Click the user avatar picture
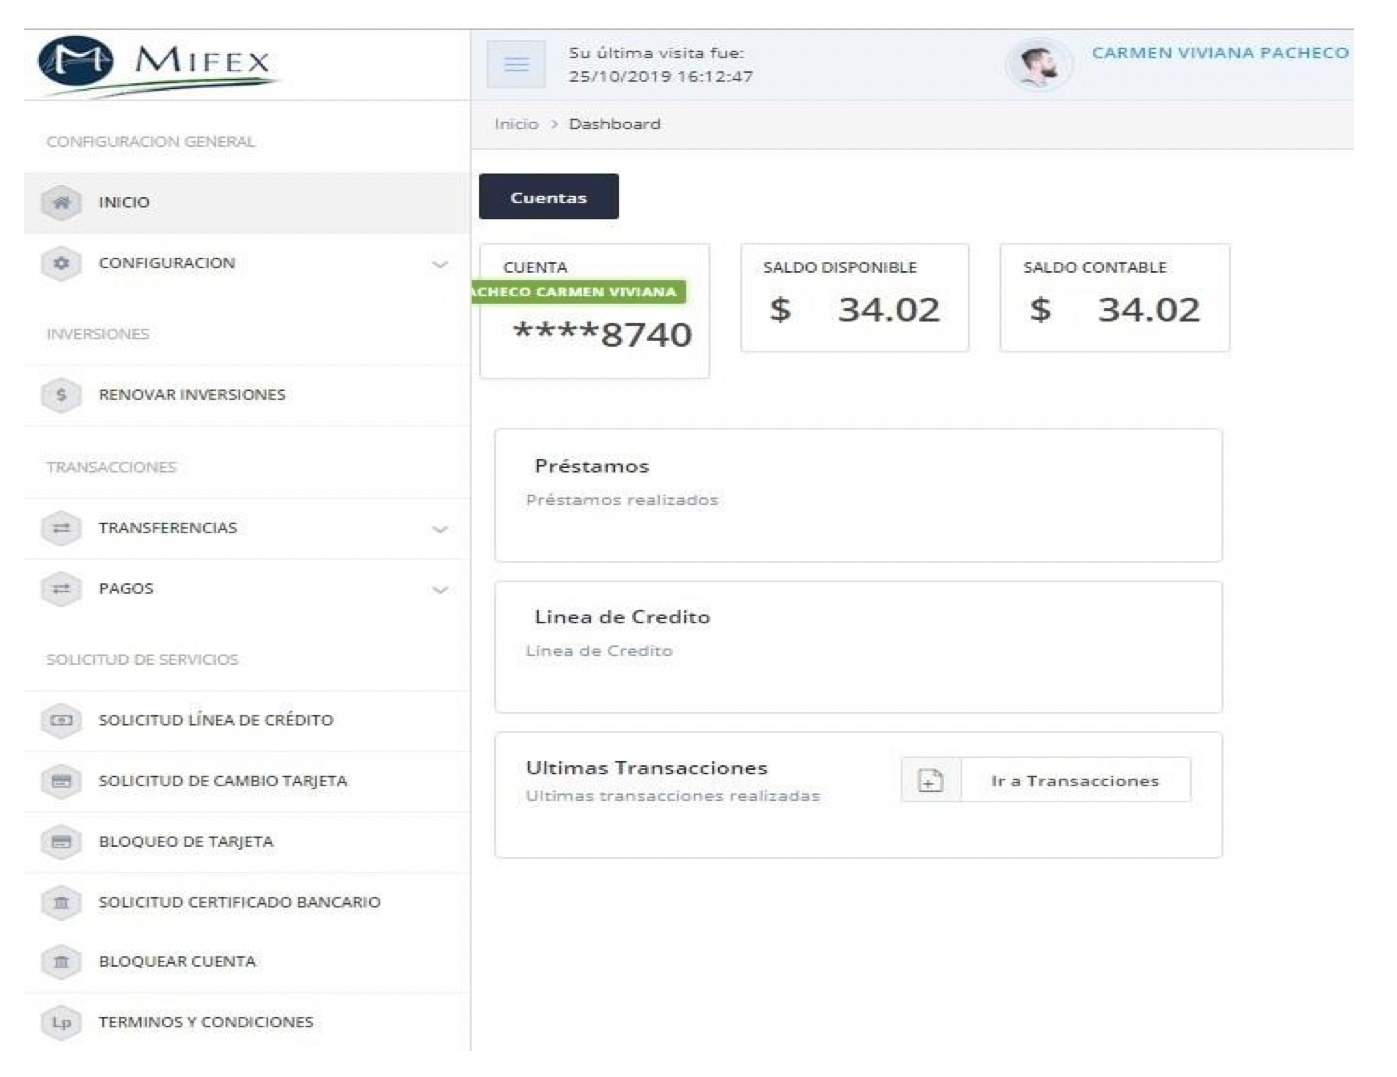The width and height of the screenshot is (1397, 1077). [x=1039, y=66]
